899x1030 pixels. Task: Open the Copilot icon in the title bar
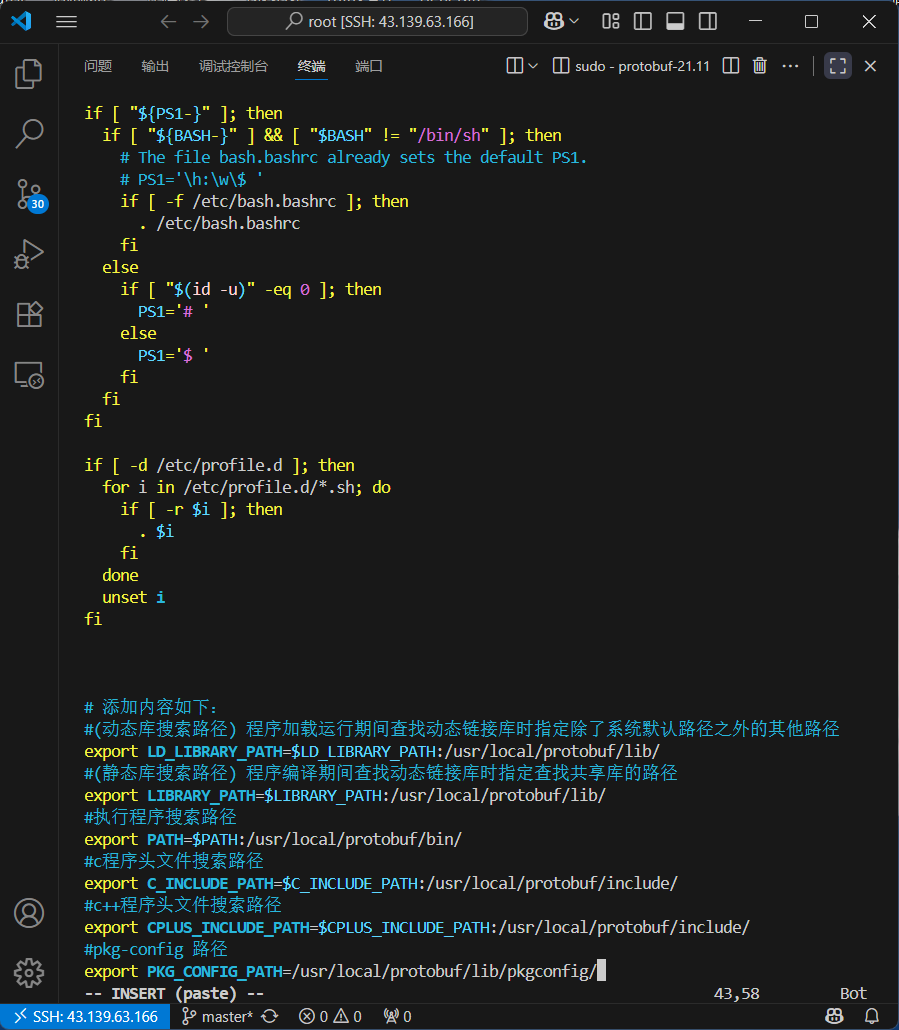tap(556, 21)
